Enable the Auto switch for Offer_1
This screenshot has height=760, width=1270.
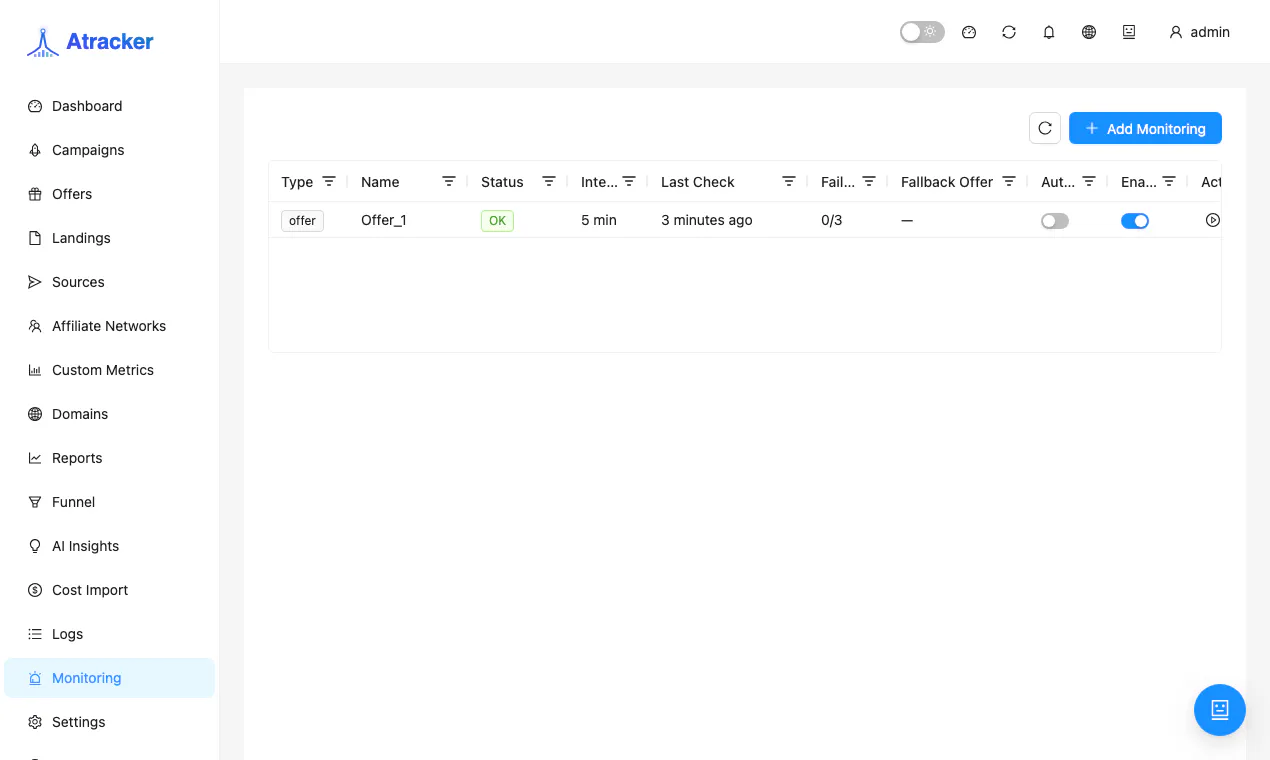(1055, 221)
